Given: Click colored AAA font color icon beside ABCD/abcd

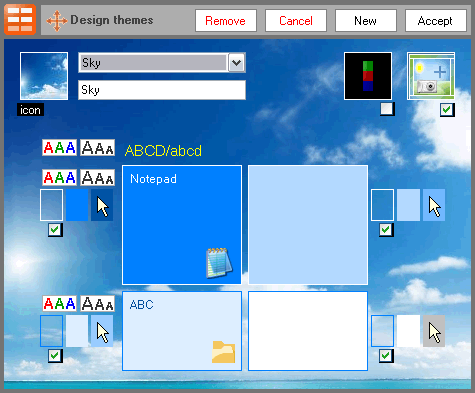Looking at the screenshot, I should point(59,148).
